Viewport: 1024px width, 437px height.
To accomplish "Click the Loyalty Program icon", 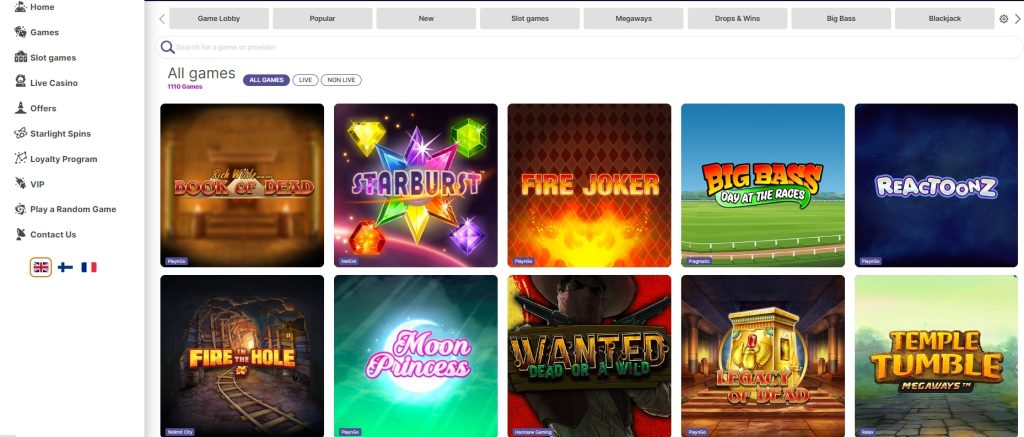I will click(x=20, y=159).
